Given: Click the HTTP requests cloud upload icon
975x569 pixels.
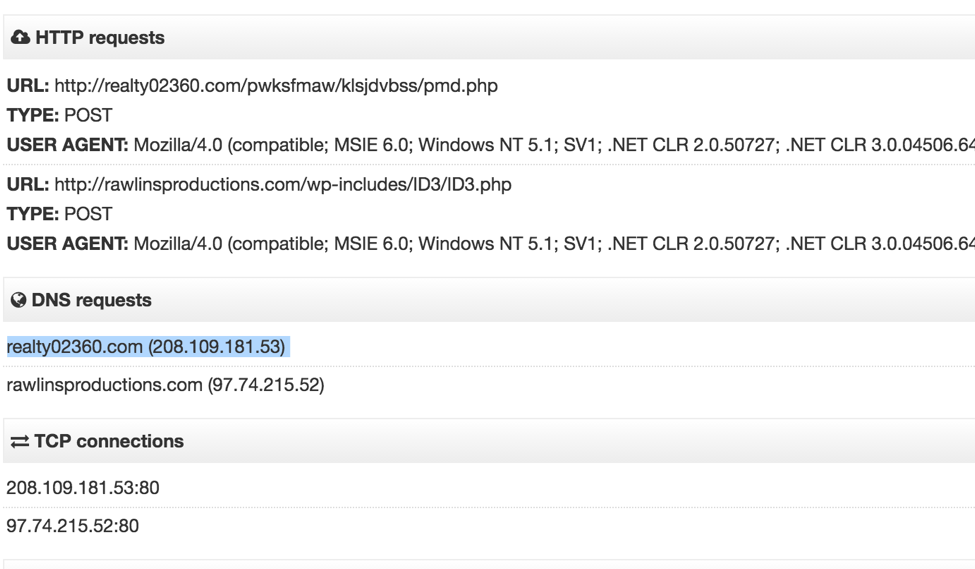Looking at the screenshot, I should pos(20,37).
